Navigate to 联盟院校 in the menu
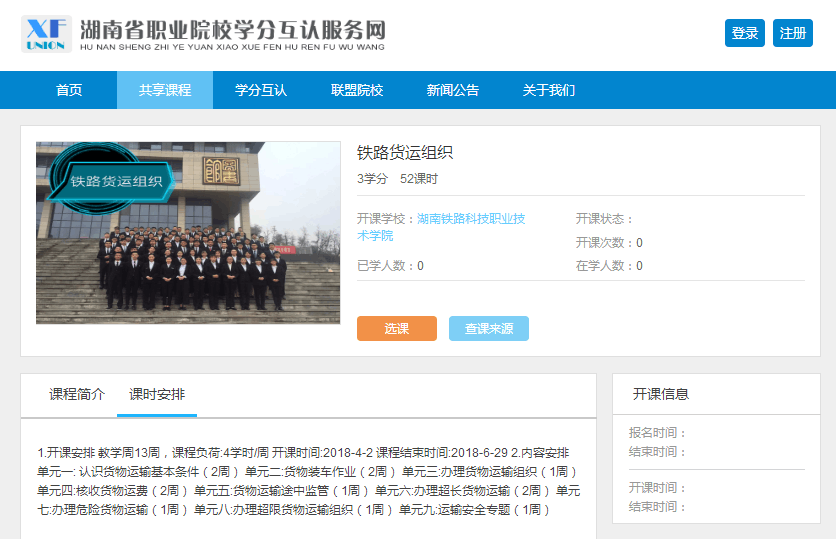The image size is (836, 539). (357, 90)
